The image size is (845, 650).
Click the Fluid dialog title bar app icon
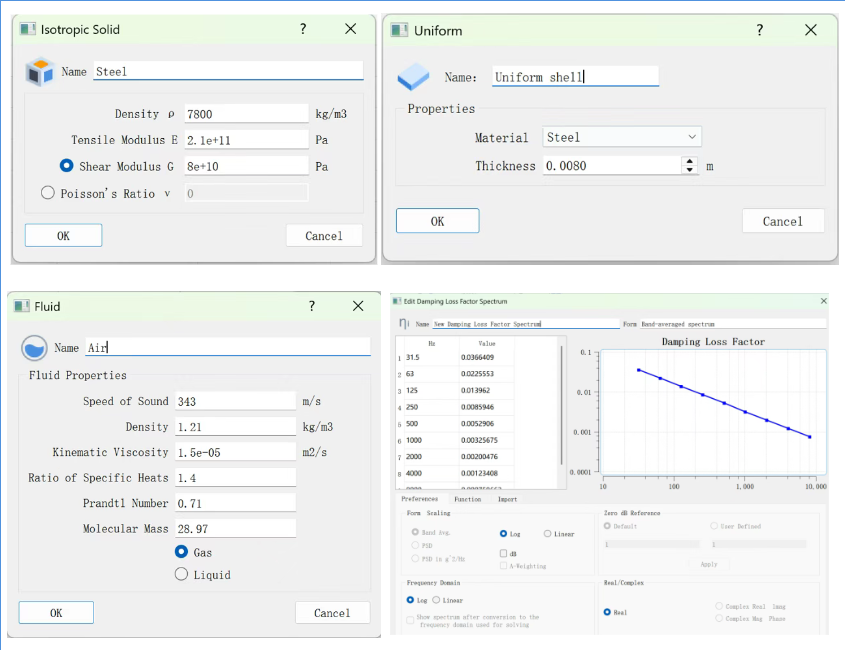click(22, 306)
